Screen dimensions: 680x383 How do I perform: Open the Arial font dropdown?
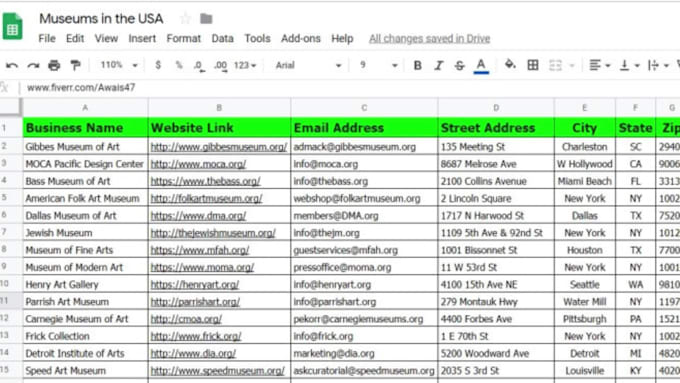(308, 65)
